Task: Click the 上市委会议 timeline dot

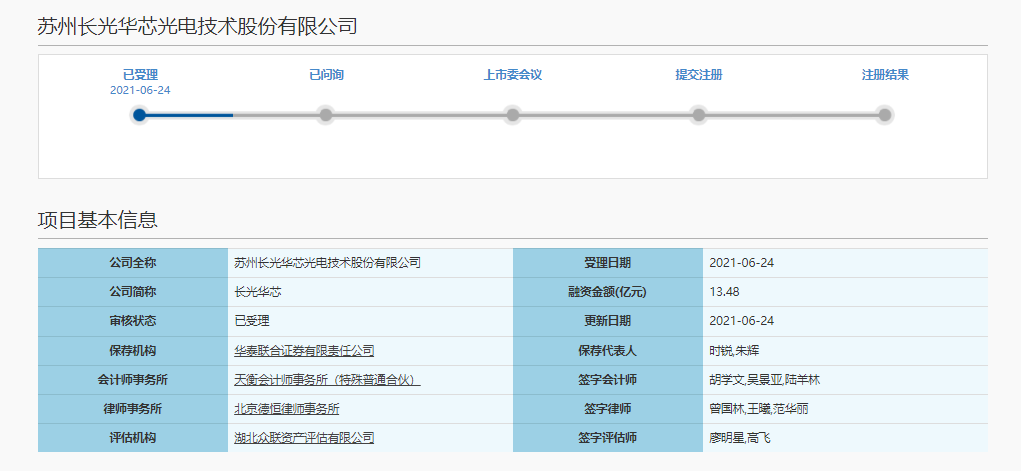Action: coord(512,115)
